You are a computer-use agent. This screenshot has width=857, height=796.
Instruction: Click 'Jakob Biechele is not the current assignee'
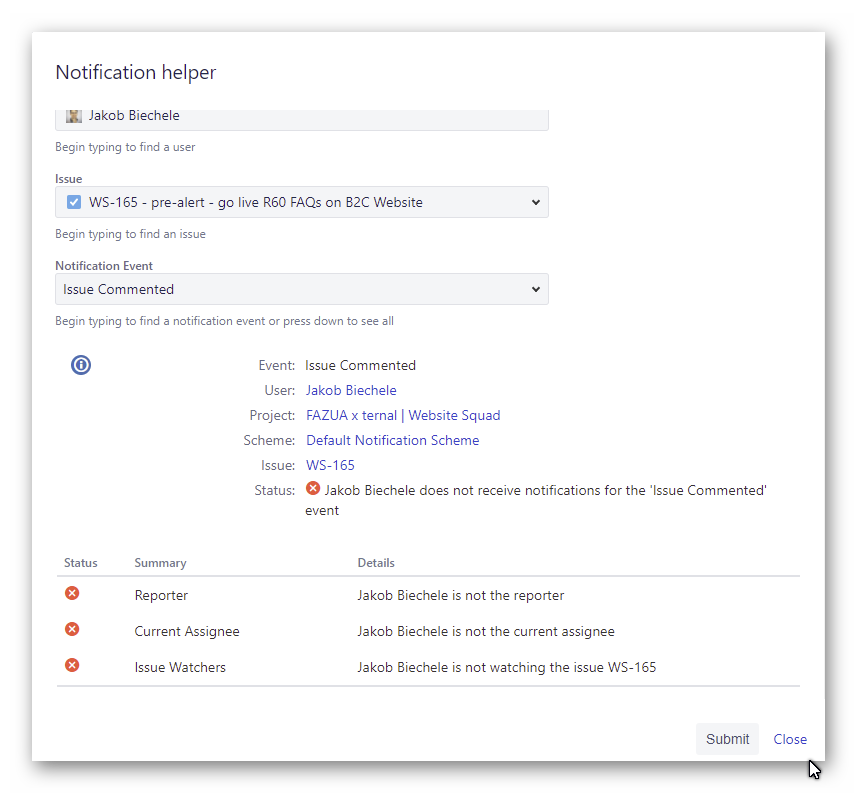point(486,631)
